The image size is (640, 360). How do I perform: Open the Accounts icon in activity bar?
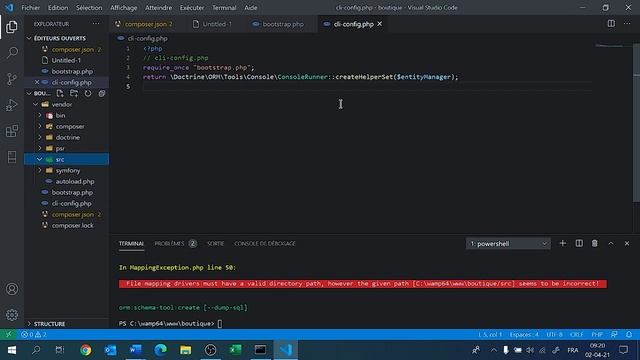(x=12, y=289)
